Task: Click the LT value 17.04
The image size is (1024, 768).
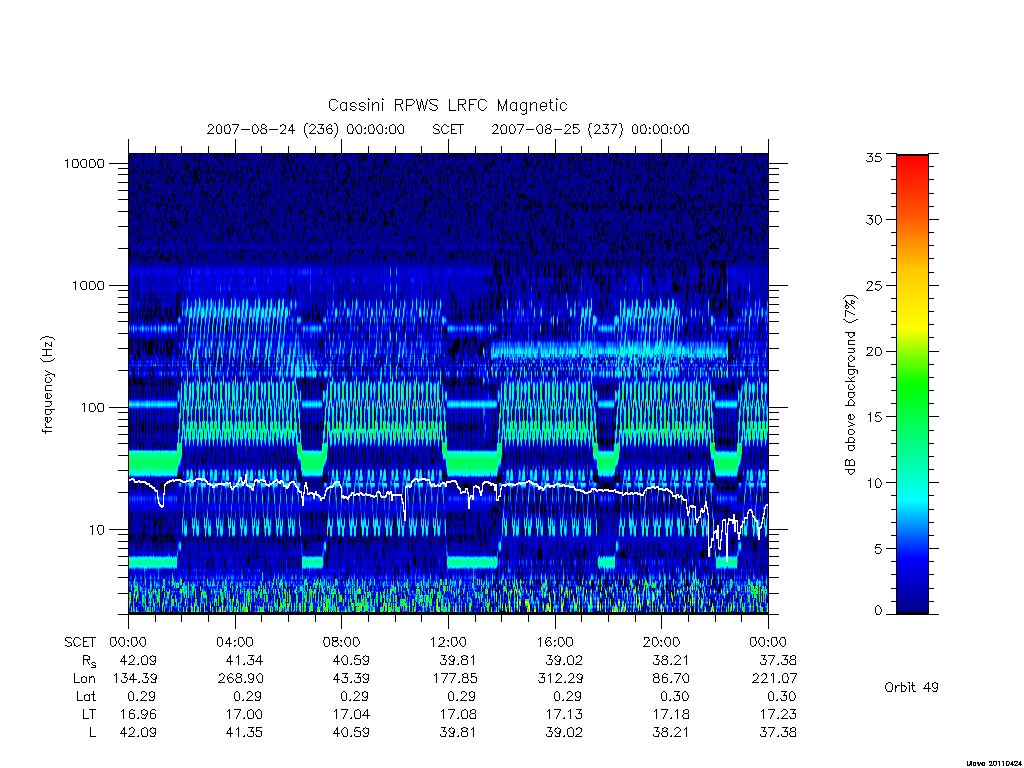Action: pos(351,714)
